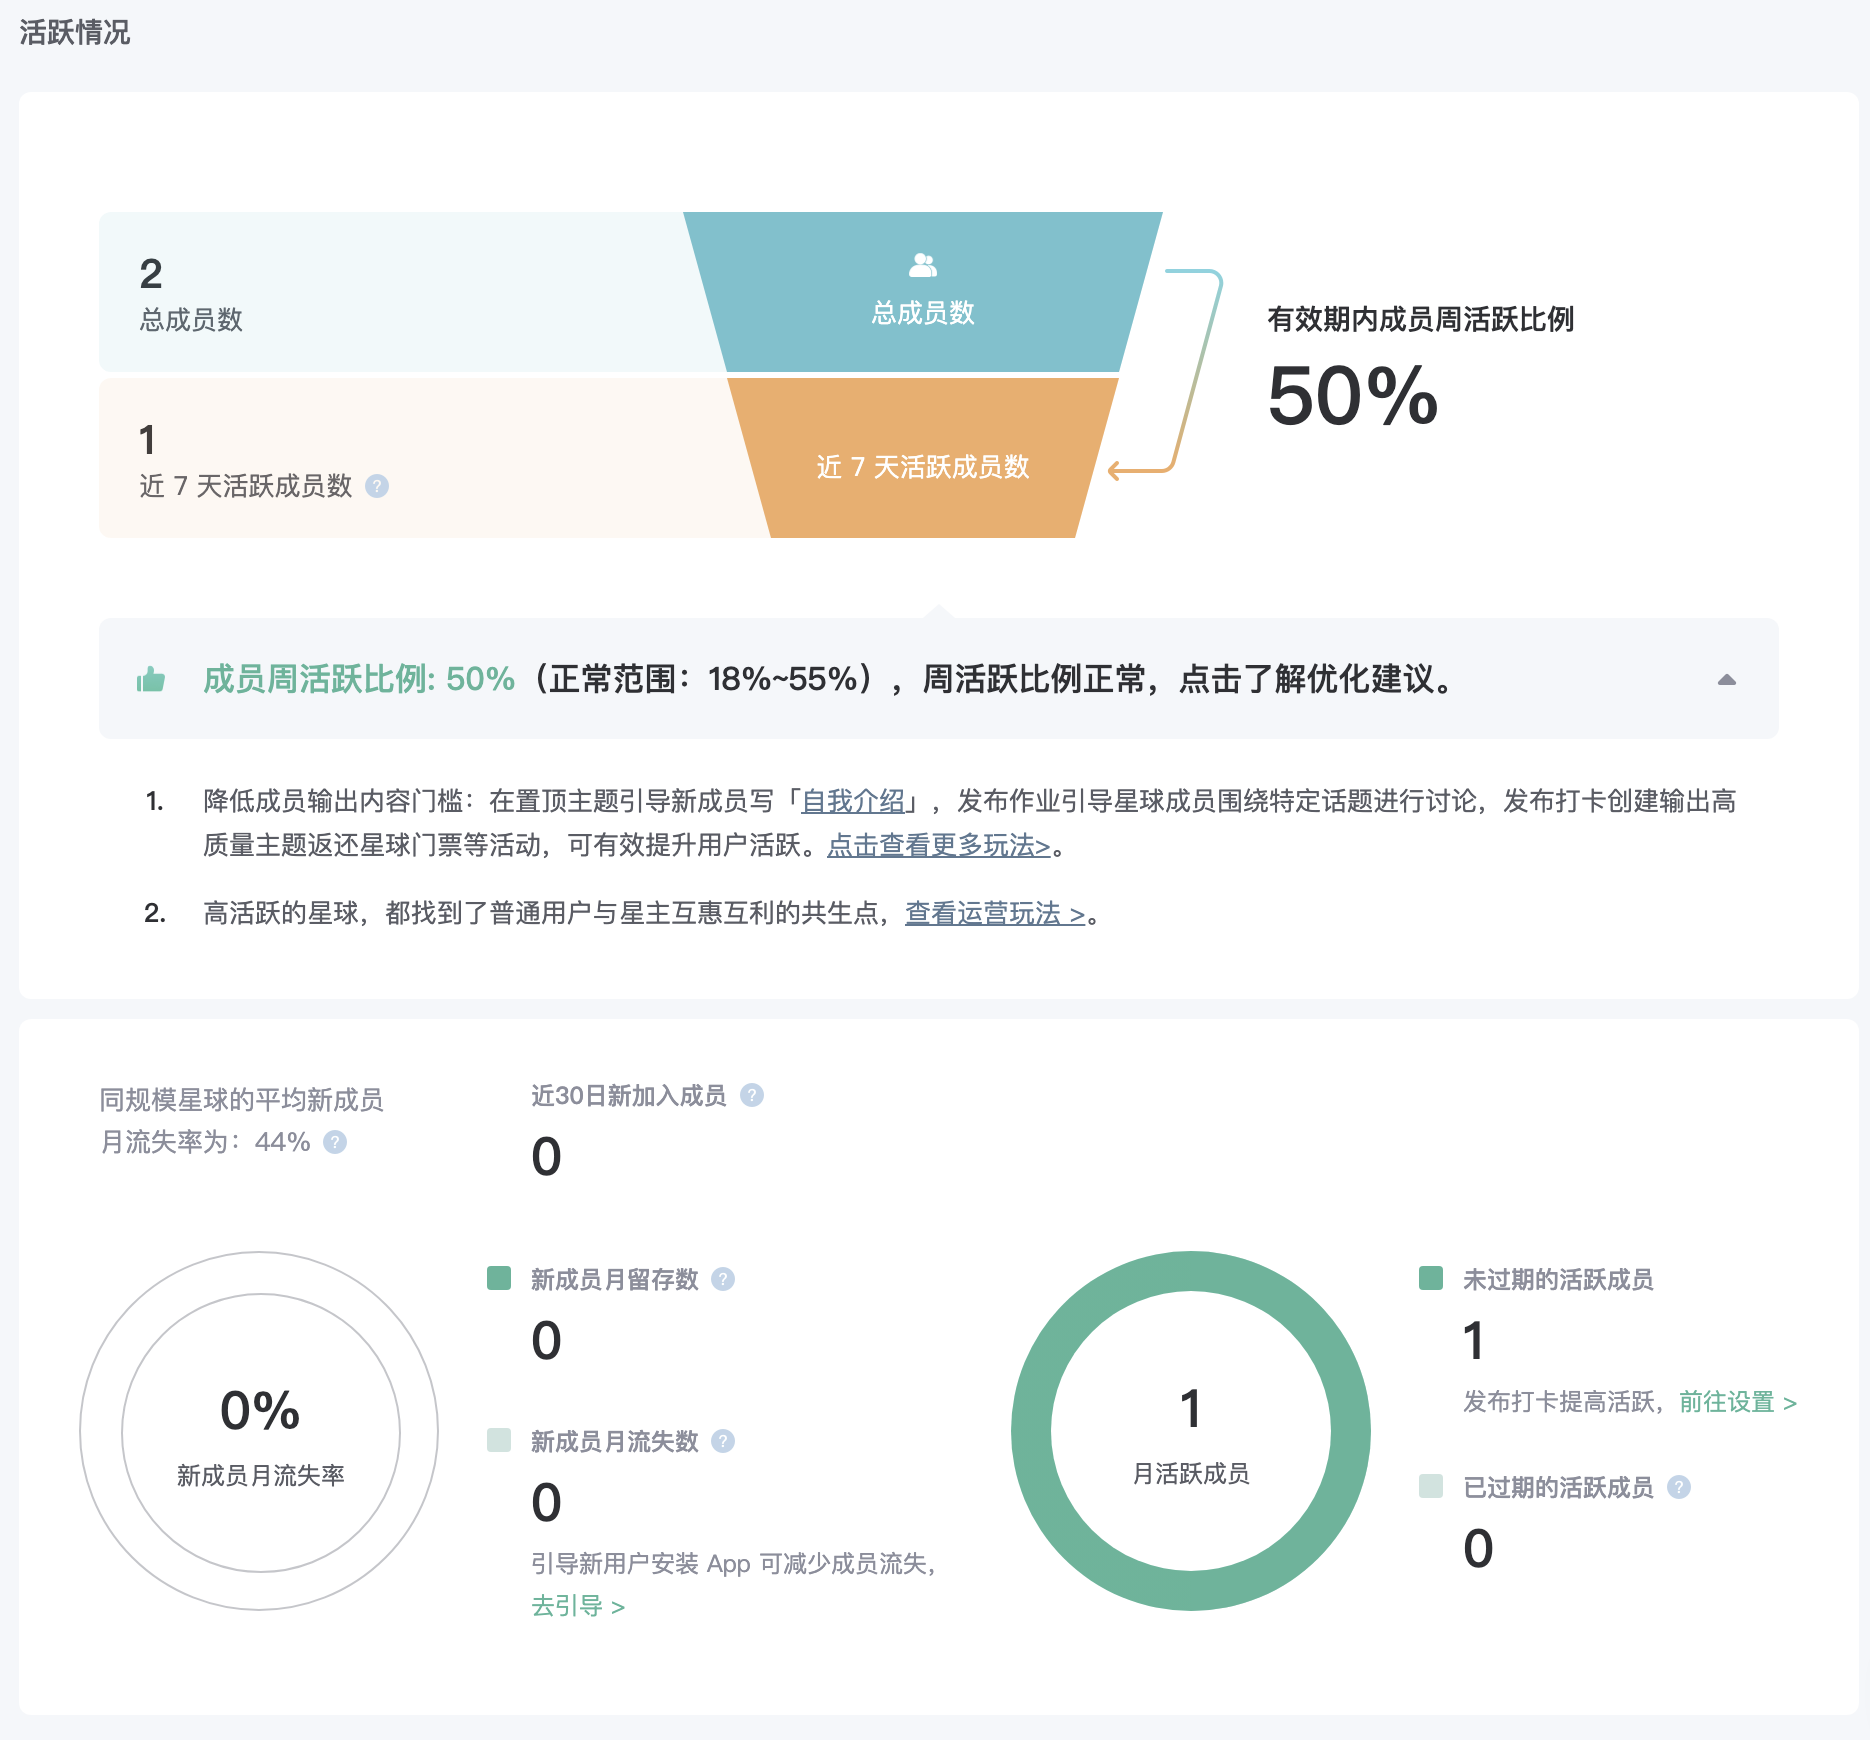The image size is (1870, 1740).
Task: Click the 新成员月留存数 label
Action: [x=615, y=1279]
